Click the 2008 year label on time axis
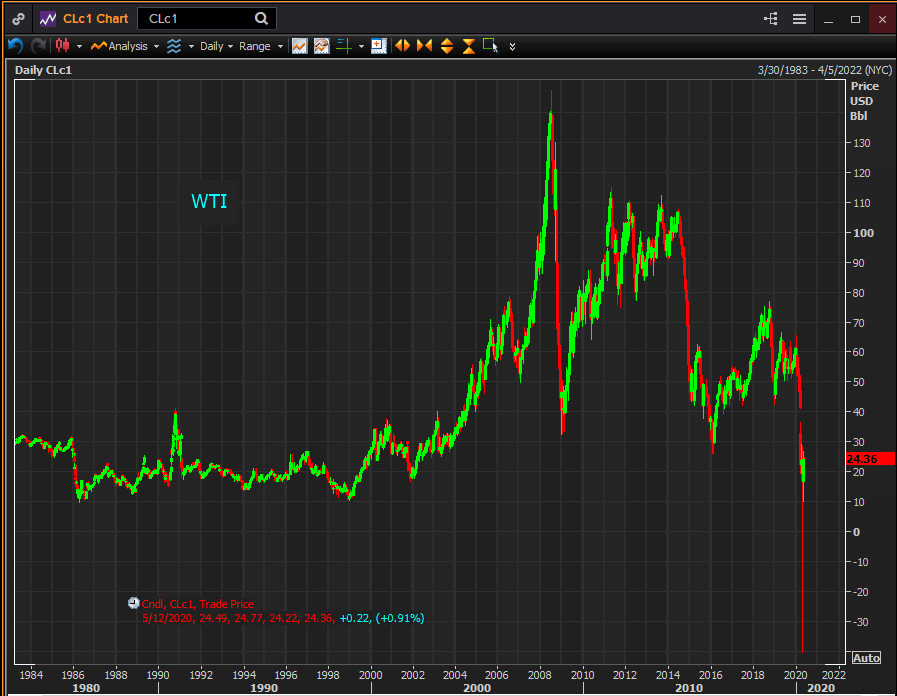This screenshot has width=897, height=696. point(539,675)
